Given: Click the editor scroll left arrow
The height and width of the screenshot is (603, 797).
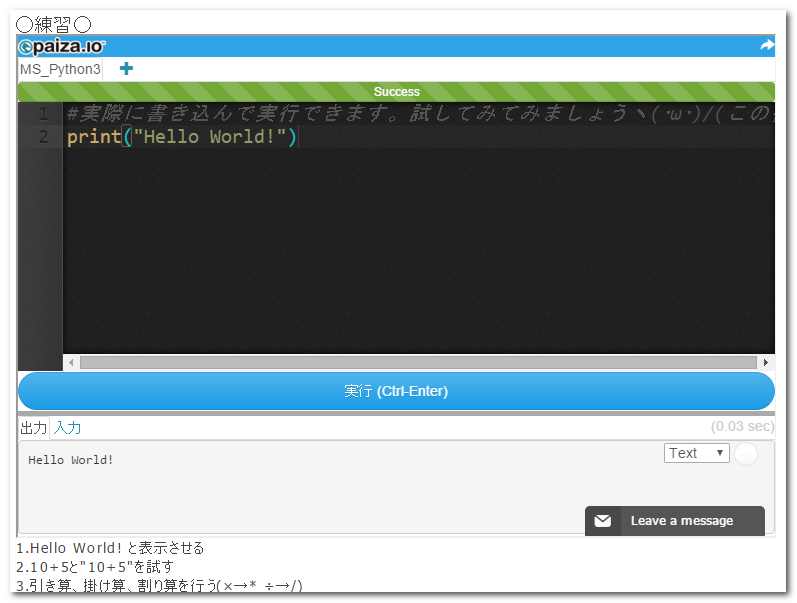Looking at the screenshot, I should (x=71, y=363).
